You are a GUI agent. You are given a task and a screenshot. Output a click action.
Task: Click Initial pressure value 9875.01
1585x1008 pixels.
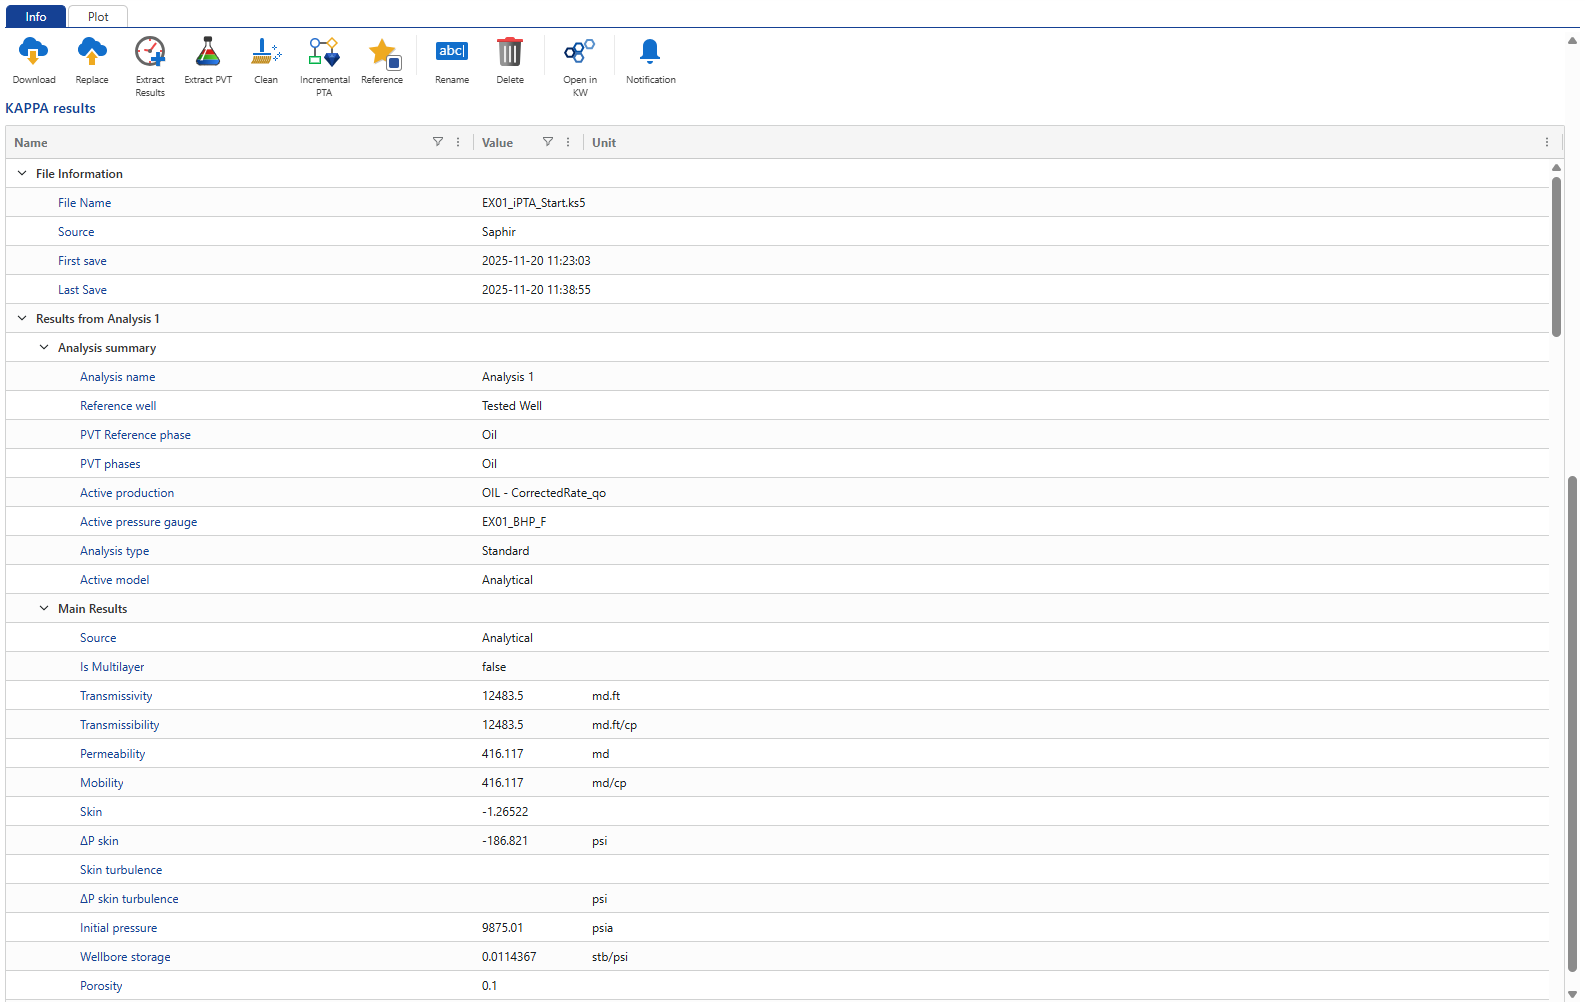(502, 928)
